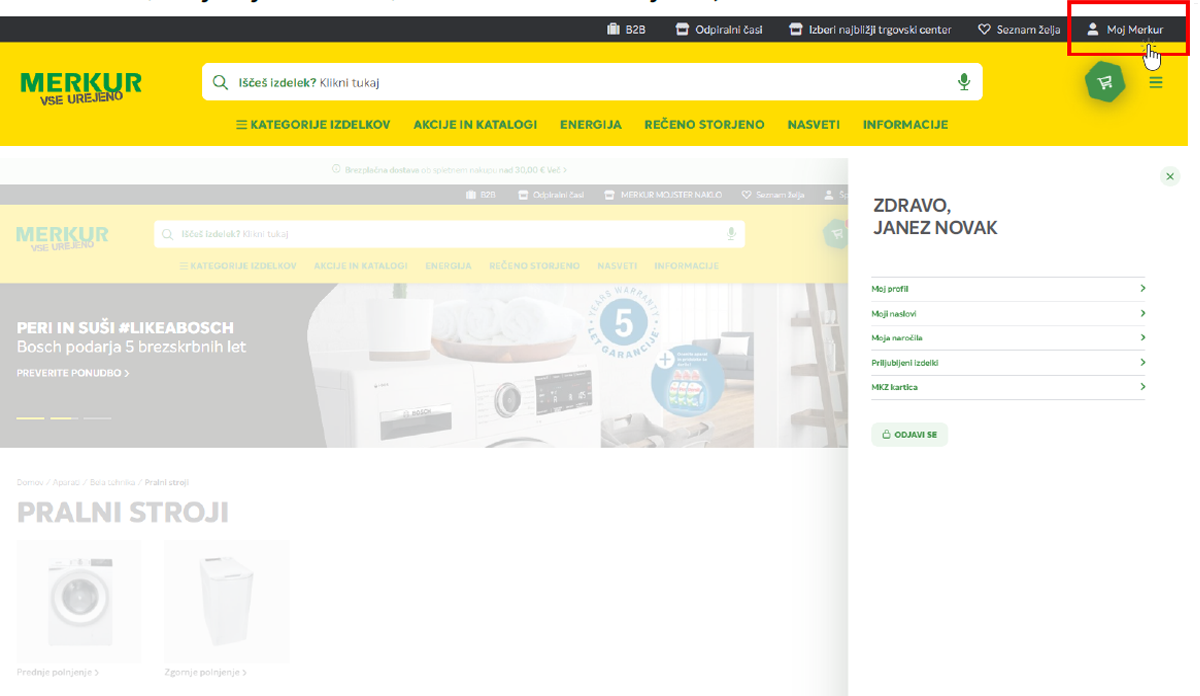Select the Energija menu item
Viewport: 1200px width, 696px height.
pyautogui.click(x=590, y=125)
